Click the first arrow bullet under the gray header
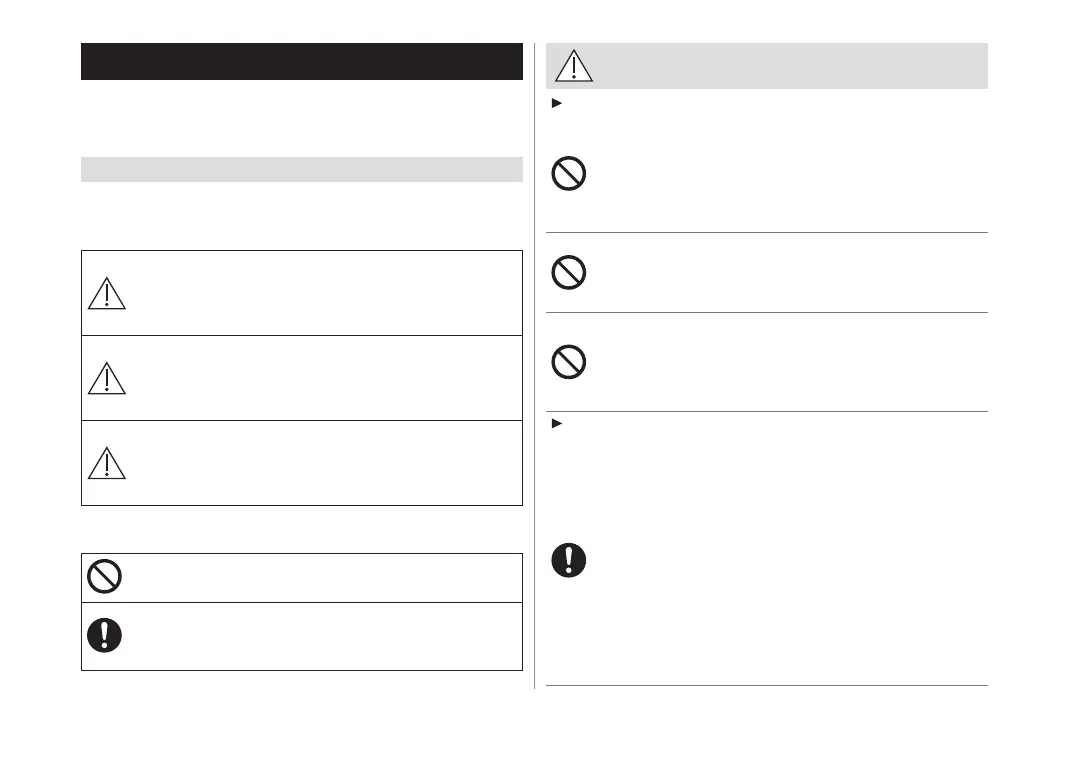The image size is (1068, 759). click(556, 104)
